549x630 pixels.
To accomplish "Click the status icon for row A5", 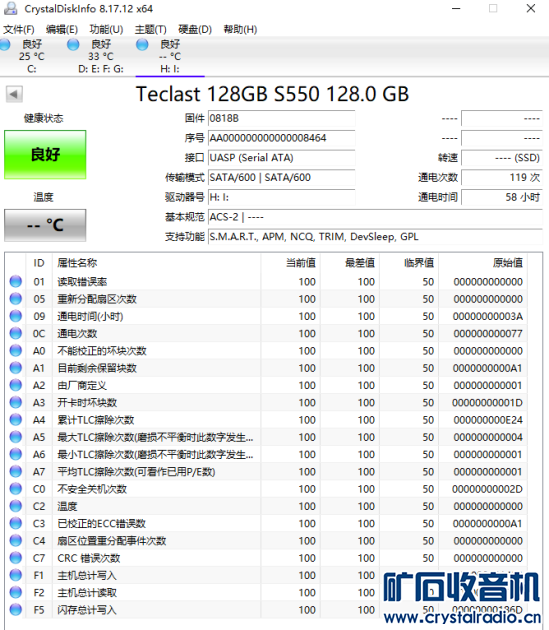I will pos(16,437).
